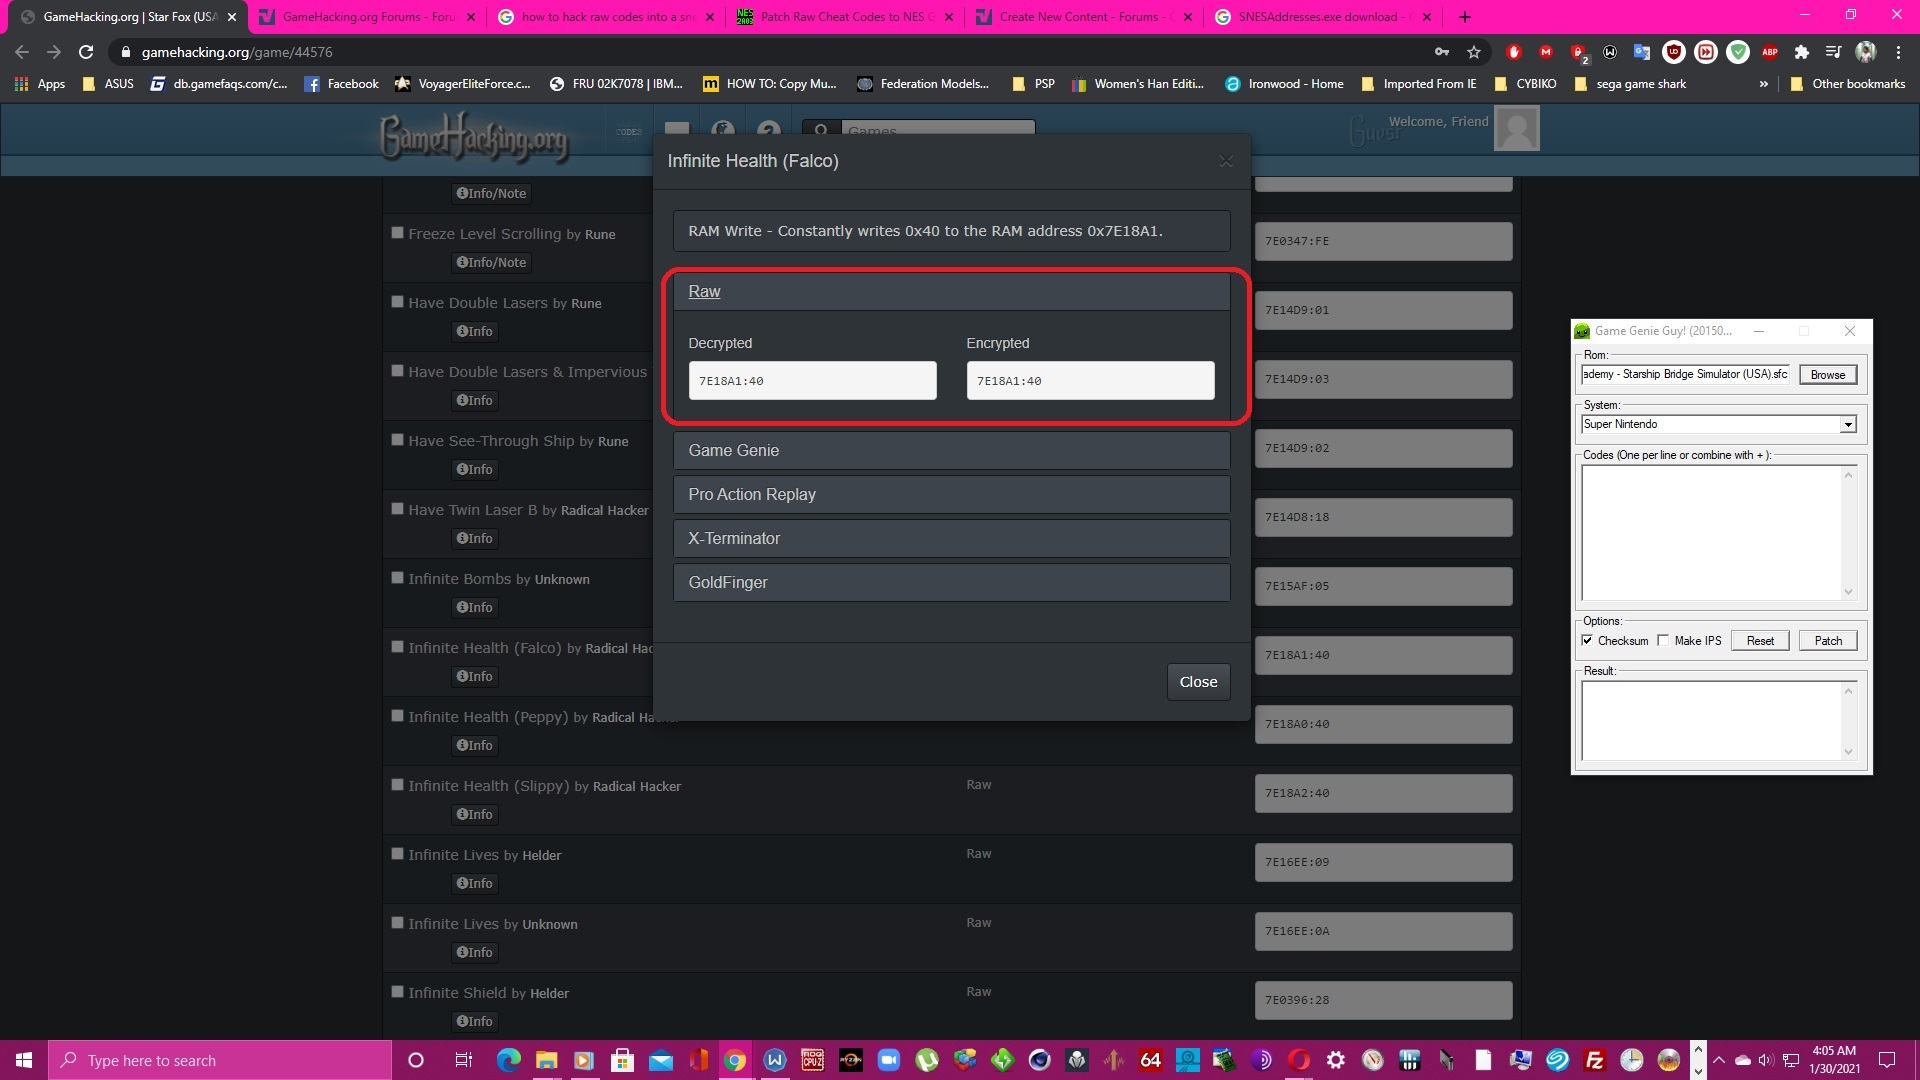1920x1080 pixels.
Task: Click the Encrypted code field
Action: pos(1090,381)
